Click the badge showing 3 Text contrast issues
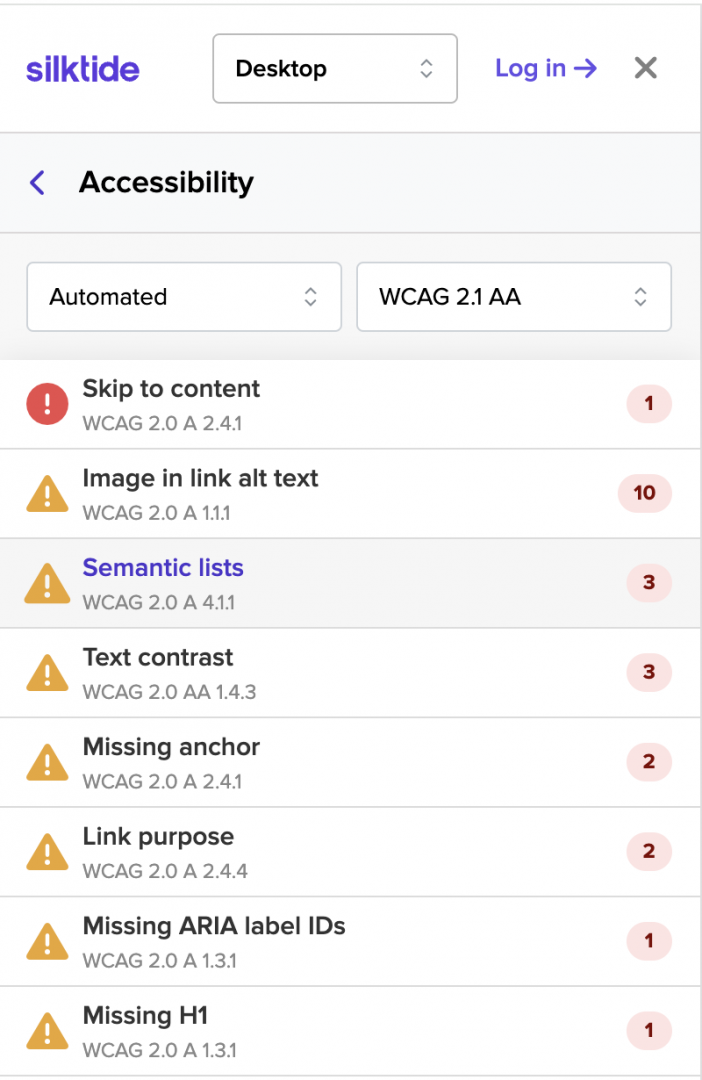This screenshot has width=702, height=1080. click(x=649, y=672)
